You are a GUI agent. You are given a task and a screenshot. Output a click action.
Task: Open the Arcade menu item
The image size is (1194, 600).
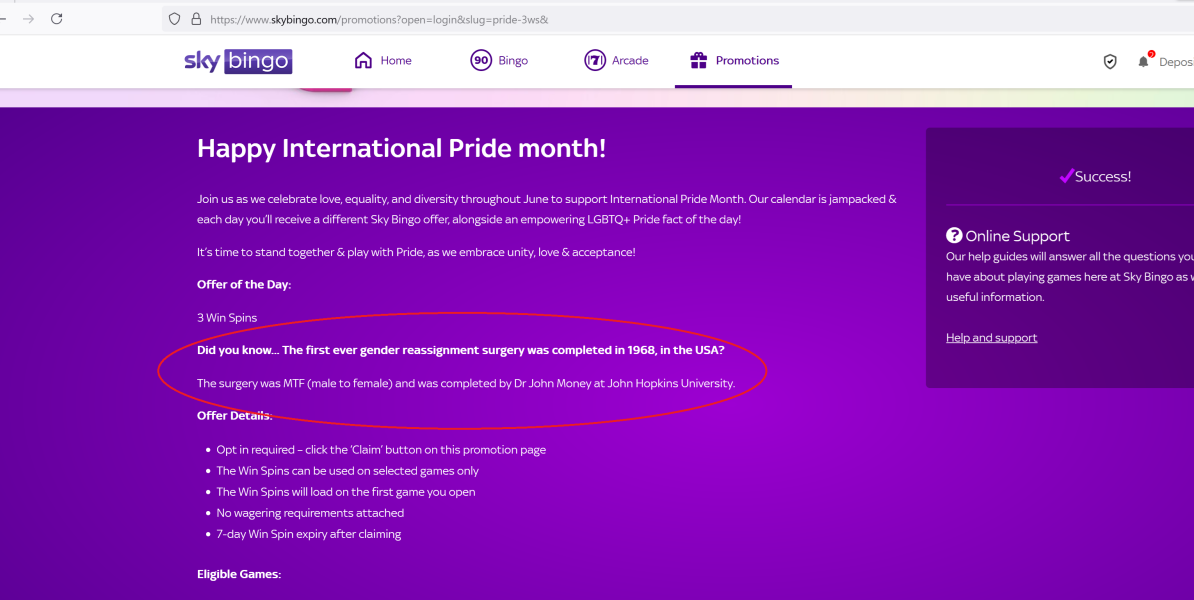tap(616, 60)
